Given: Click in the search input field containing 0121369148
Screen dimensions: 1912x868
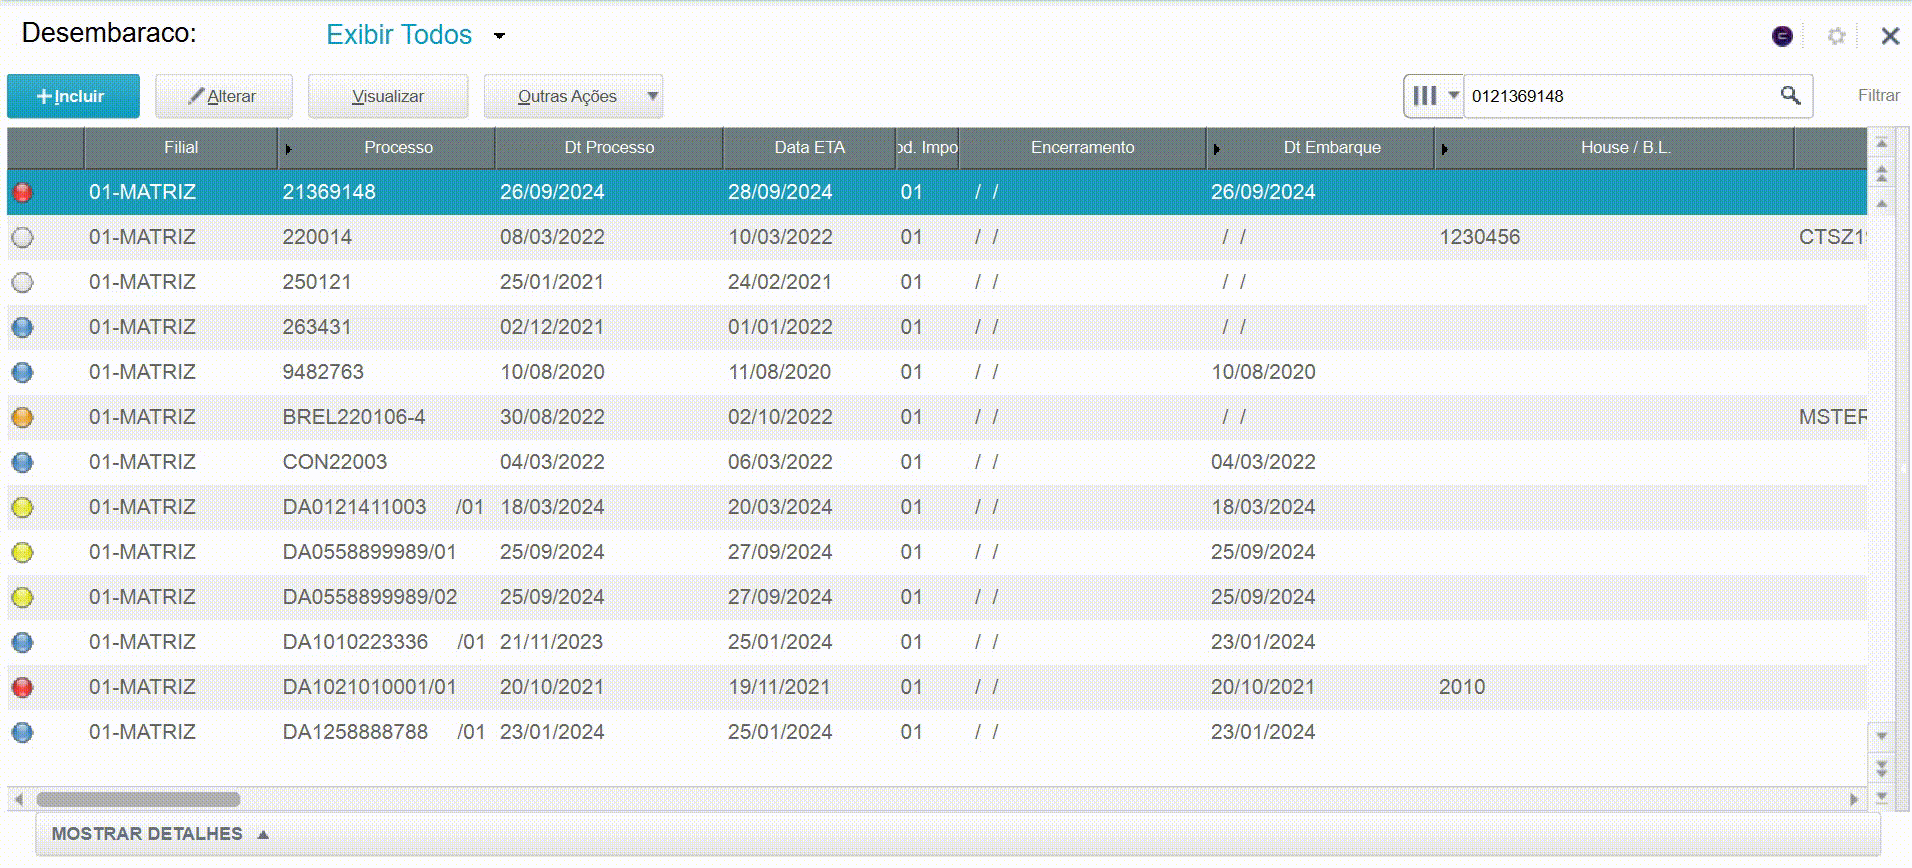Looking at the screenshot, I should tap(1620, 96).
